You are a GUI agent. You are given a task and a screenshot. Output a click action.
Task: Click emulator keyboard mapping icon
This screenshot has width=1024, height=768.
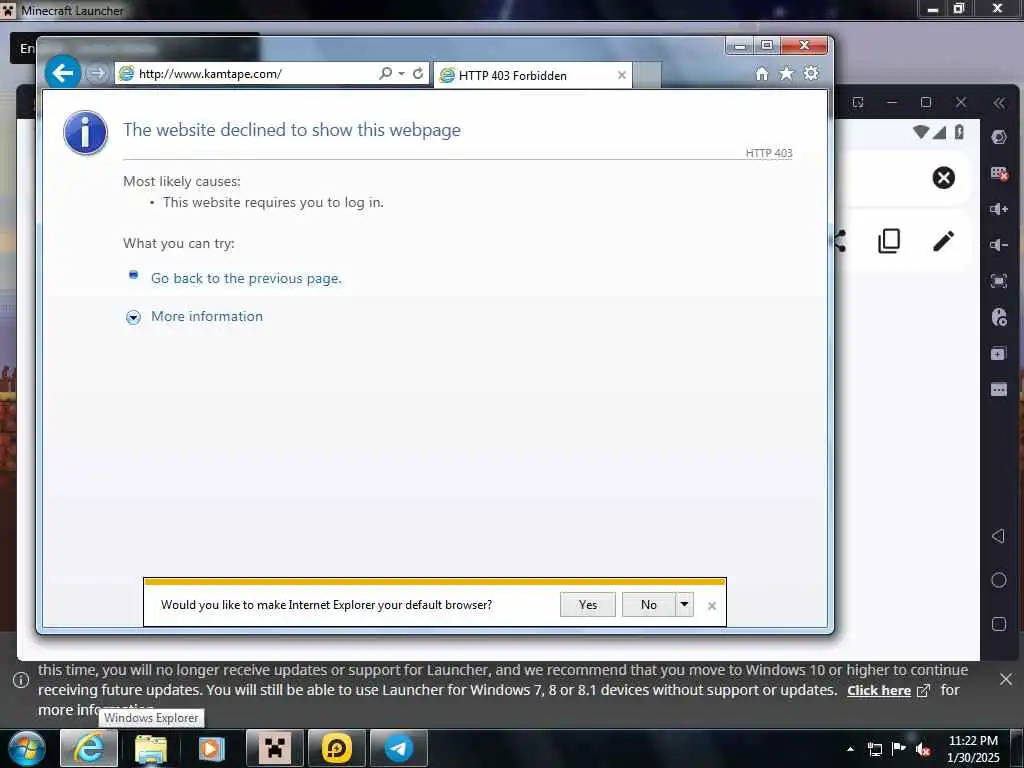999,173
